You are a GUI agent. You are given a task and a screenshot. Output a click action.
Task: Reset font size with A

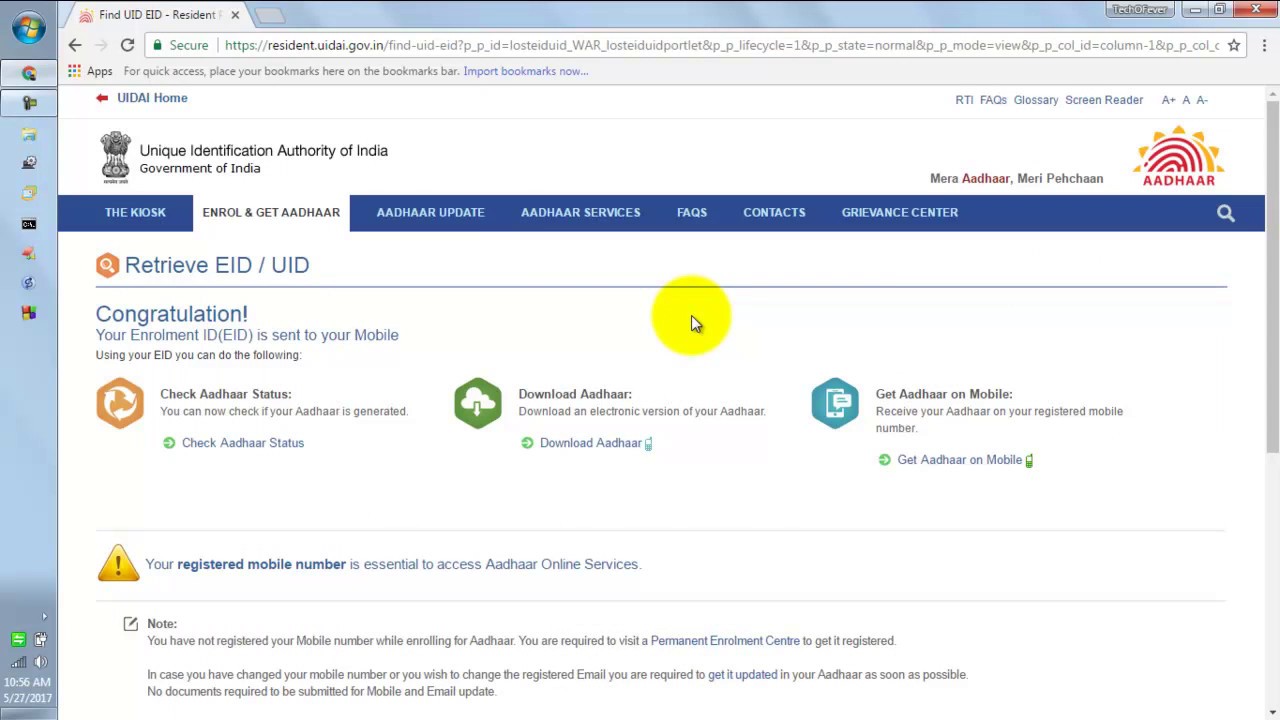(1186, 100)
